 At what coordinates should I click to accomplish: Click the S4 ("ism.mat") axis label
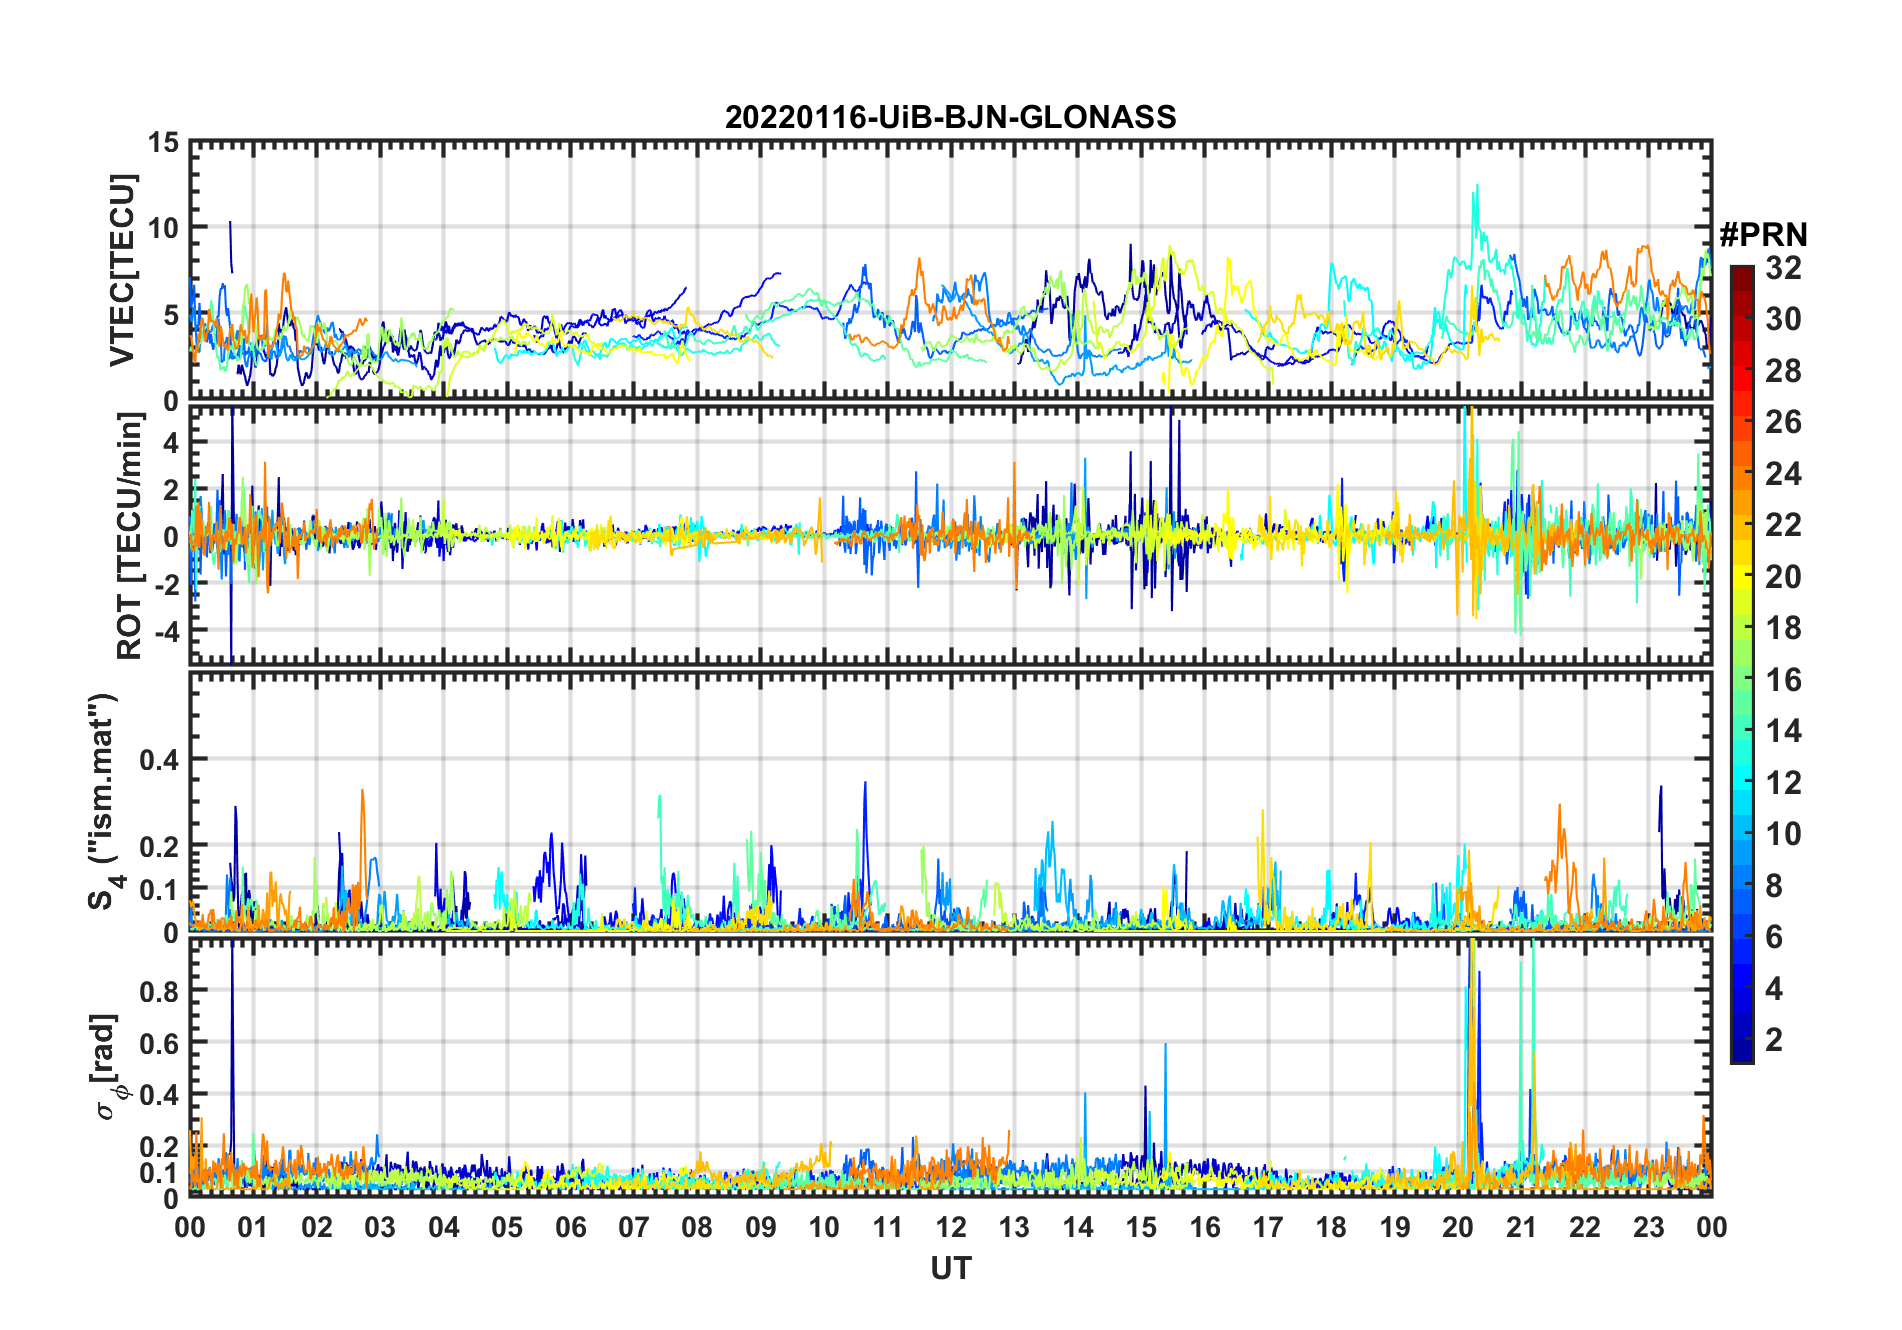tap(103, 802)
